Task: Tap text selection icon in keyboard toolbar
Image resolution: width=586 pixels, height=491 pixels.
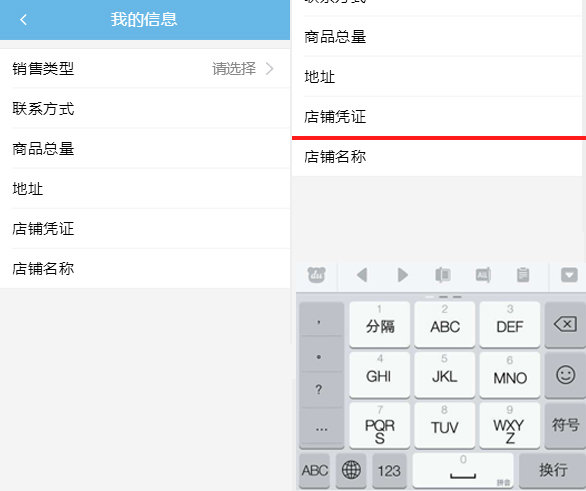Action: (443, 275)
